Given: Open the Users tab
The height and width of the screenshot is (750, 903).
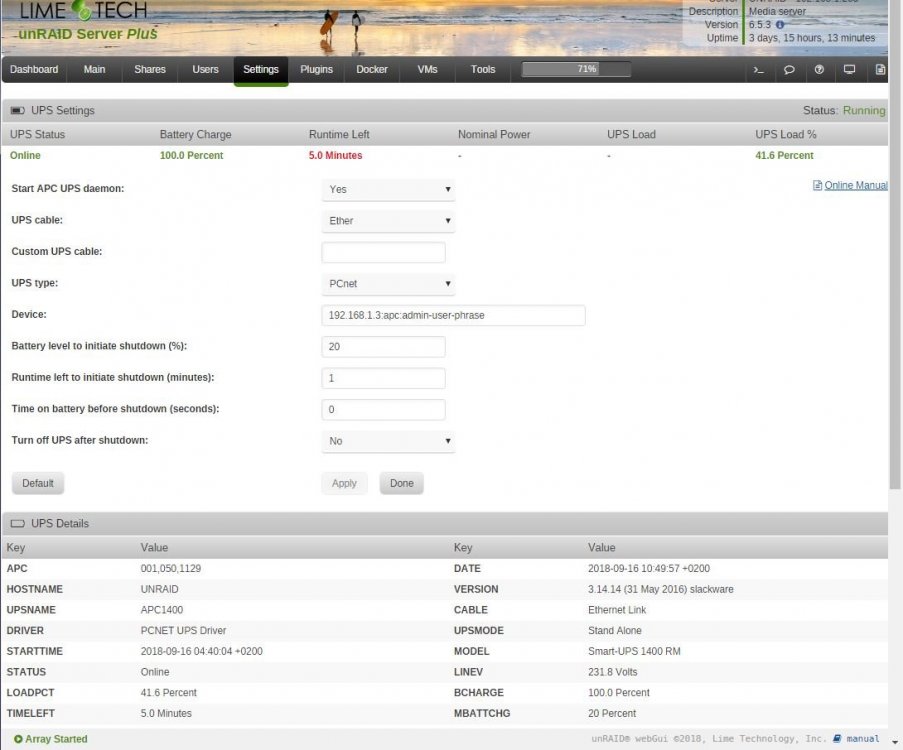Looking at the screenshot, I should (206, 70).
